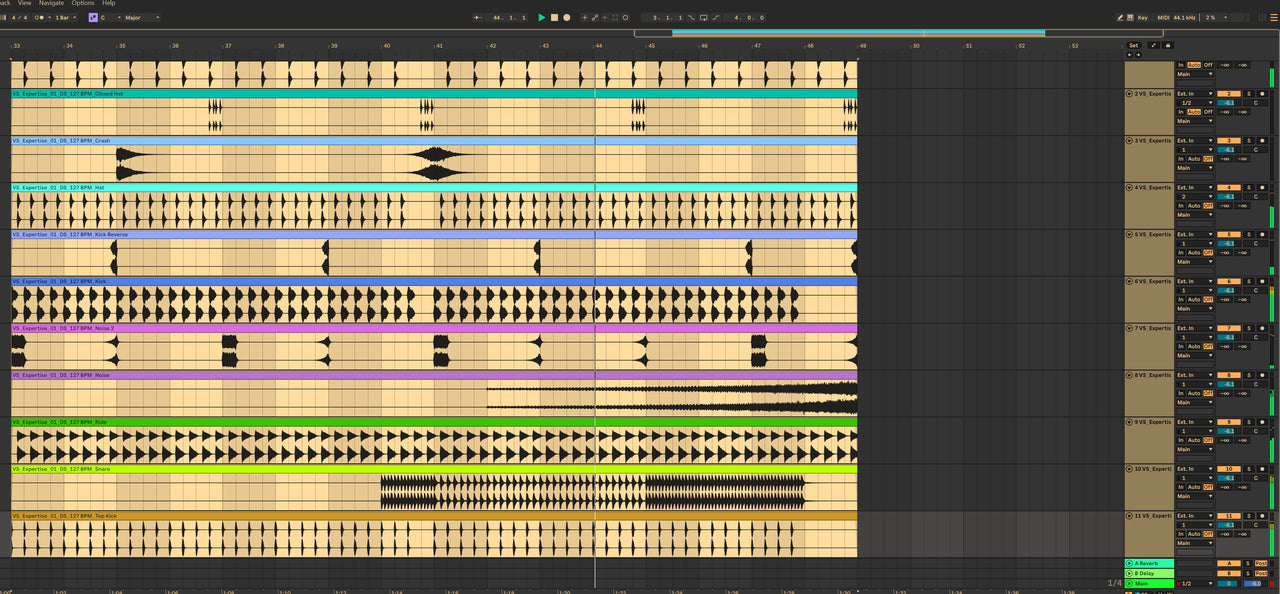1280x594 pixels.
Task: Toggle the Session Record circle icon
Action: (625, 18)
